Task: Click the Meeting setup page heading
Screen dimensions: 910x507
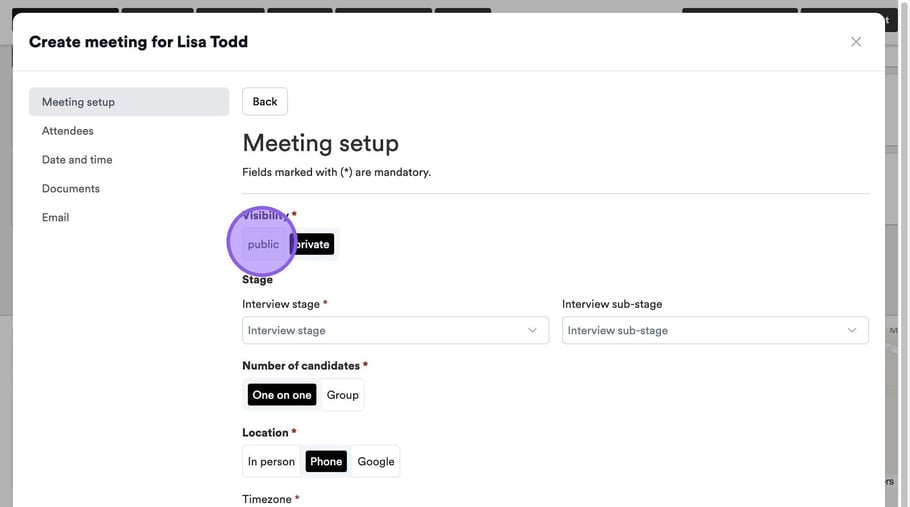Action: point(320,143)
